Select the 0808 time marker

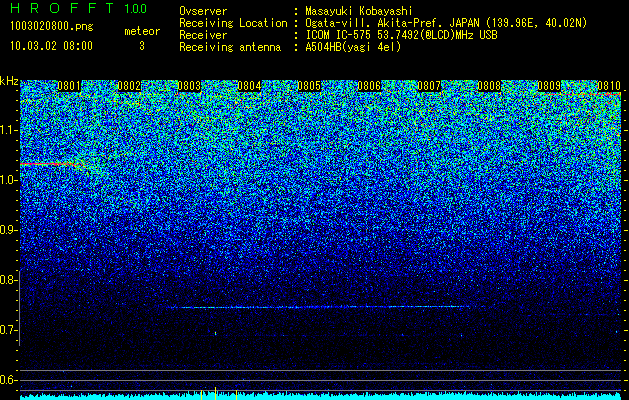(x=489, y=86)
